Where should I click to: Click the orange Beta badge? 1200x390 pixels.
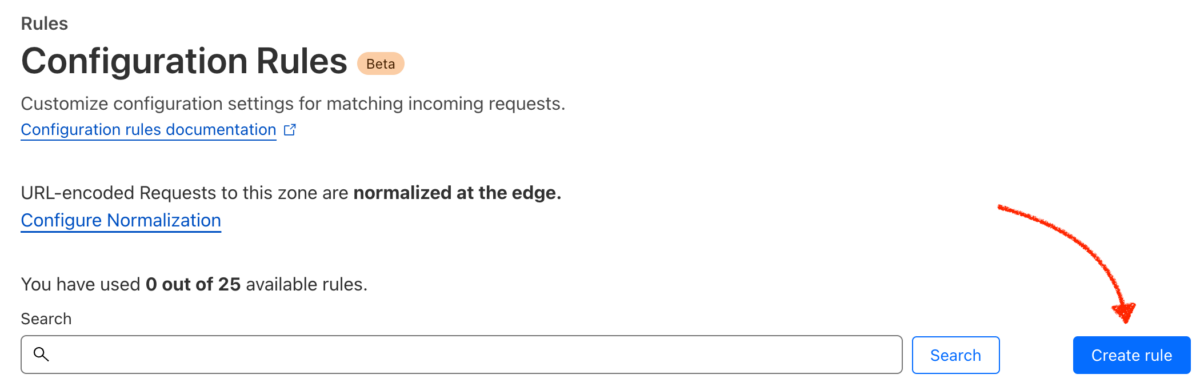(x=380, y=64)
